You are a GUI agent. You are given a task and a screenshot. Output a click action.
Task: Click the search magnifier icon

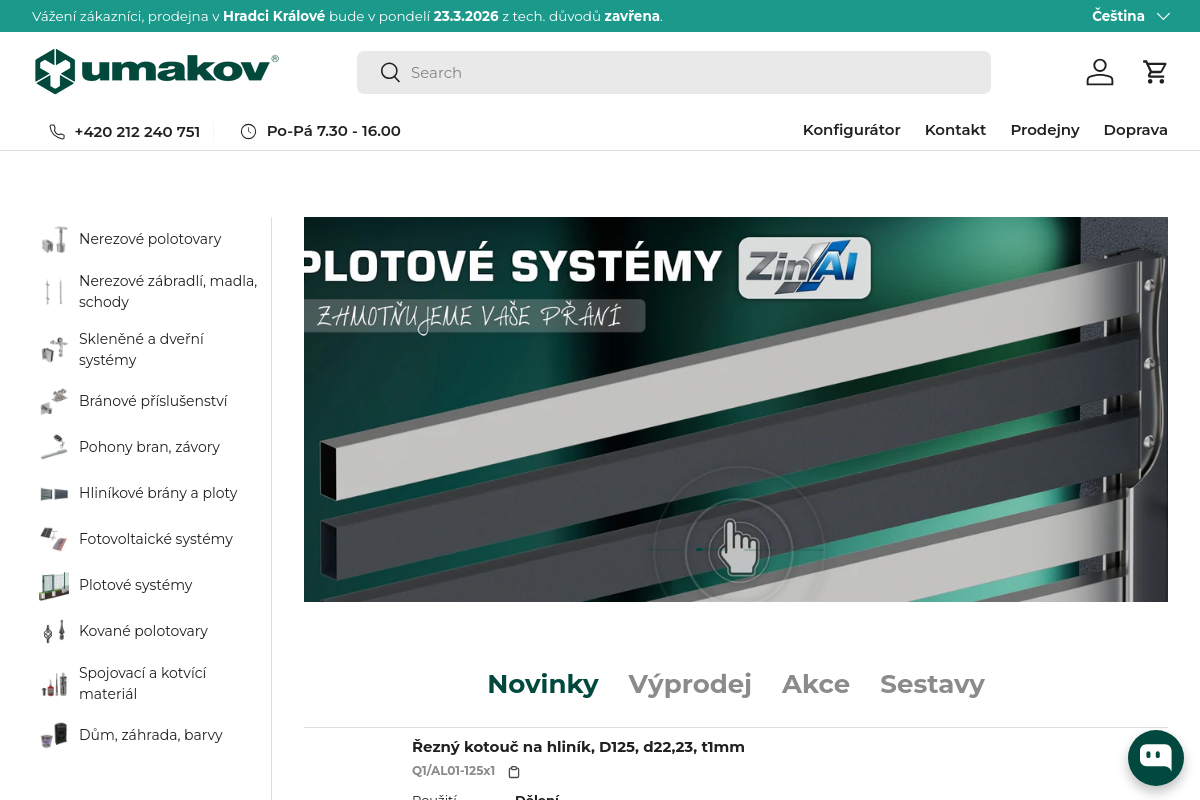point(390,72)
